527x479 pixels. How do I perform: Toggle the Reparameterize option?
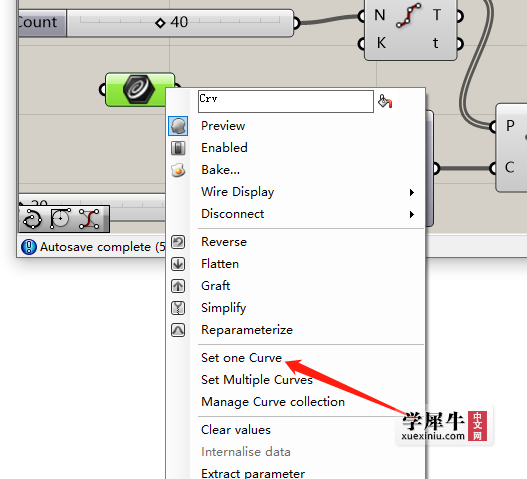click(x=247, y=330)
